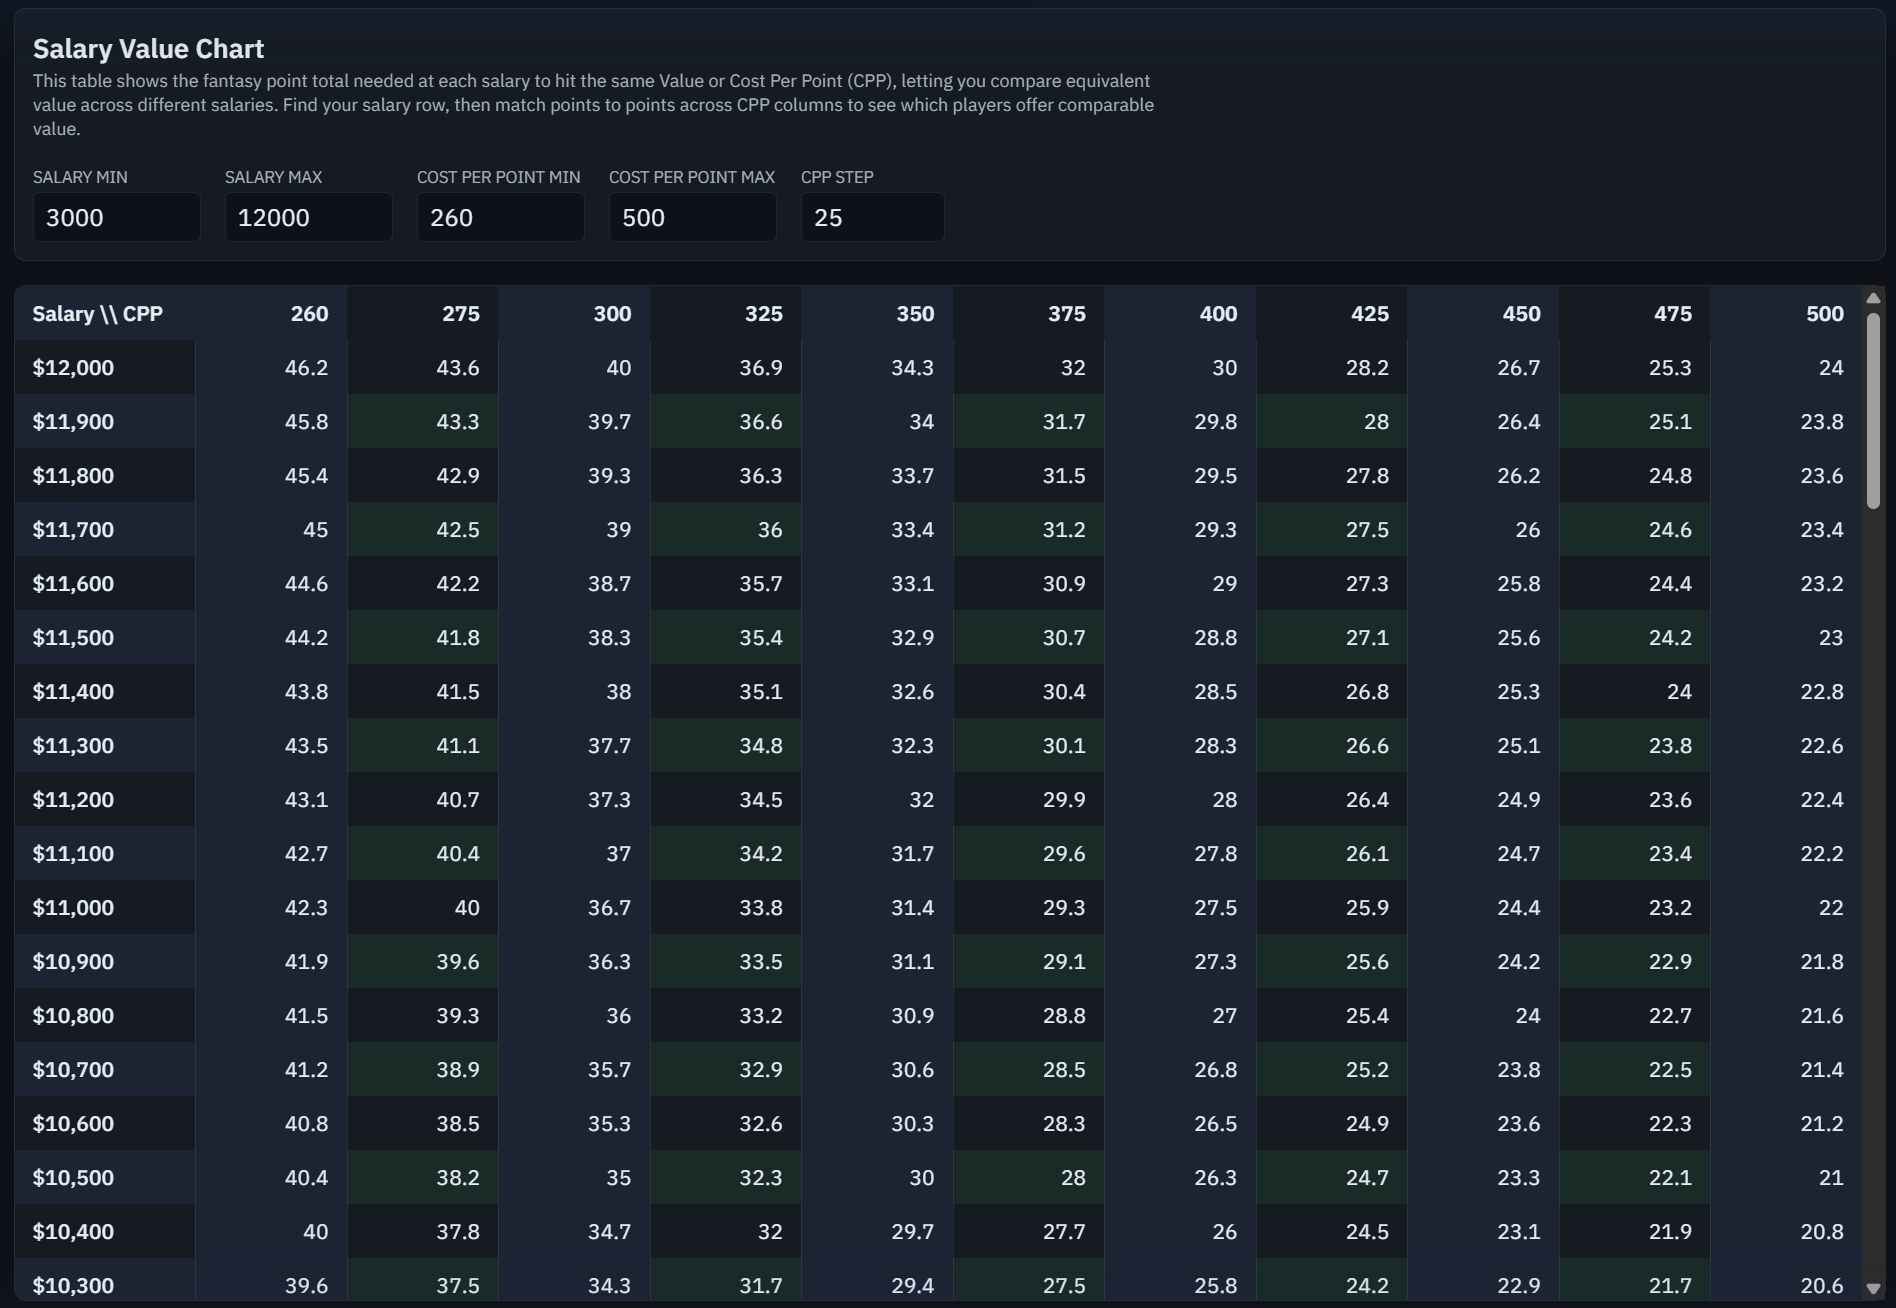Click the $10,900 salary row label
Viewport: 1896px width, 1308px height.
(x=105, y=961)
